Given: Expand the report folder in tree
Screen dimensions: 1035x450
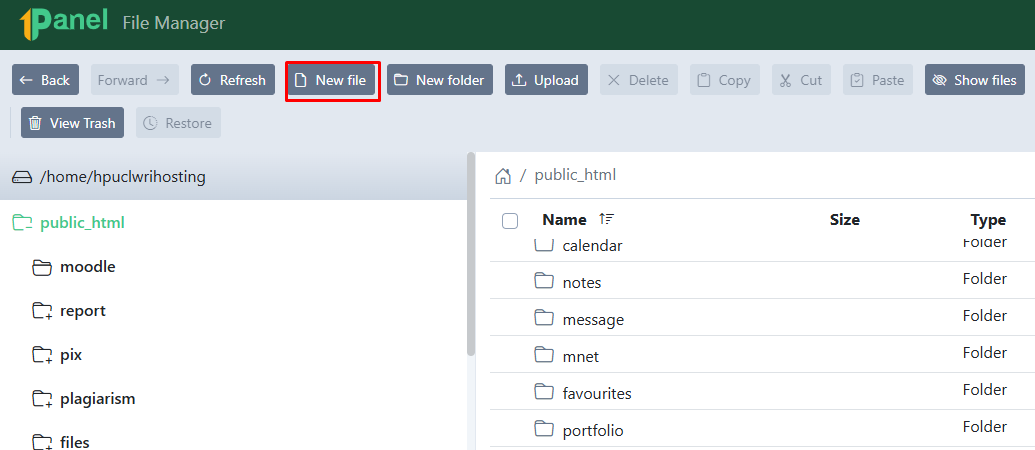Looking at the screenshot, I should pyautogui.click(x=42, y=311).
